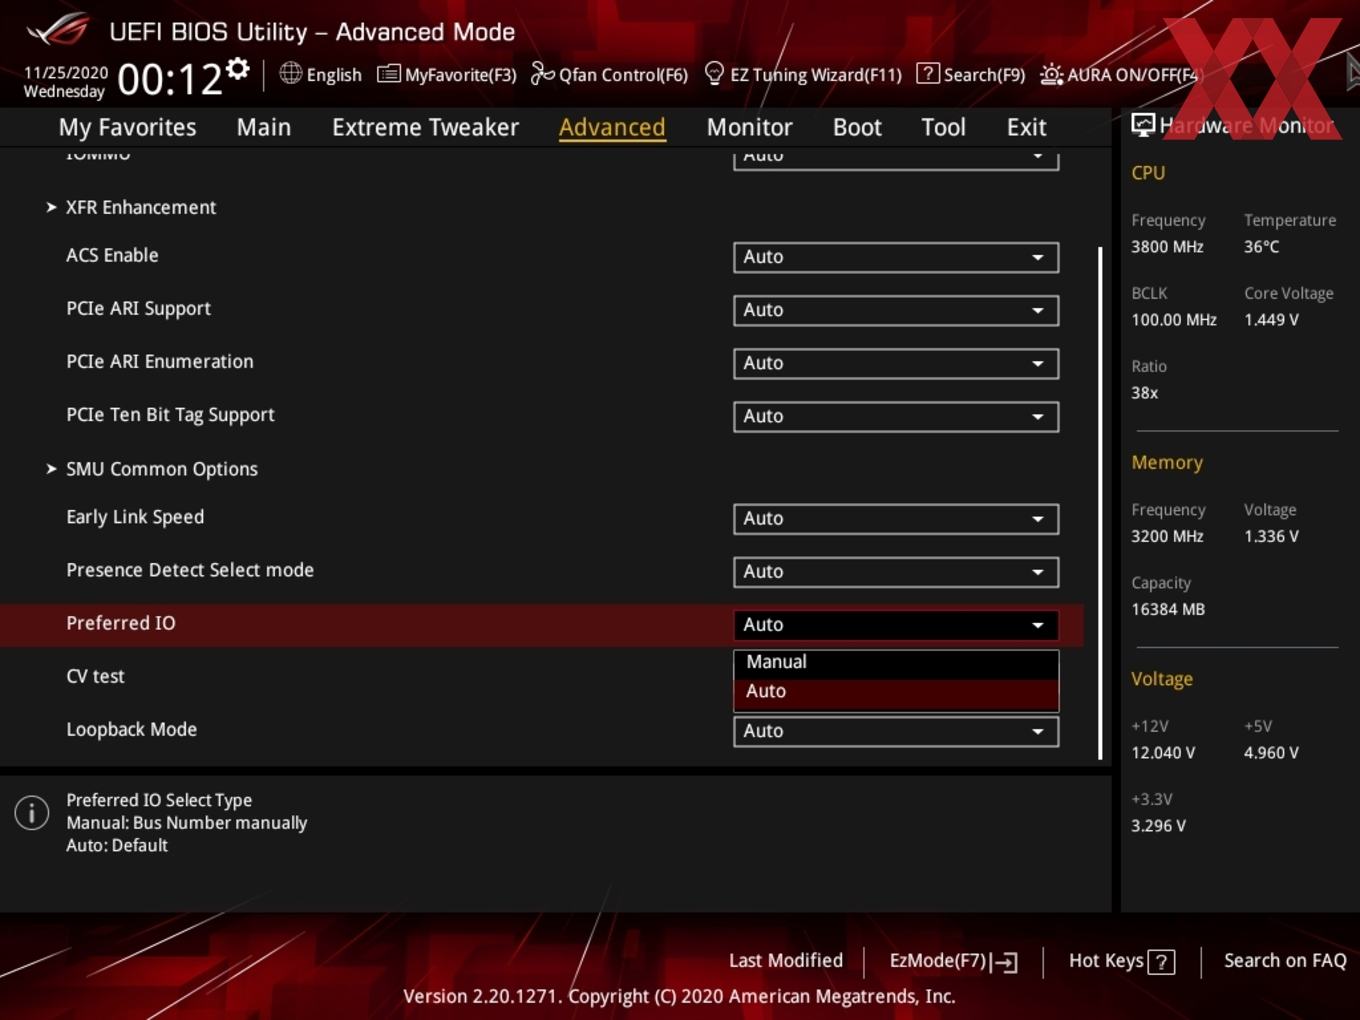Click the +12V 12.040 V reading
Image resolution: width=1360 pixels, height=1020 pixels.
[x=1163, y=753]
